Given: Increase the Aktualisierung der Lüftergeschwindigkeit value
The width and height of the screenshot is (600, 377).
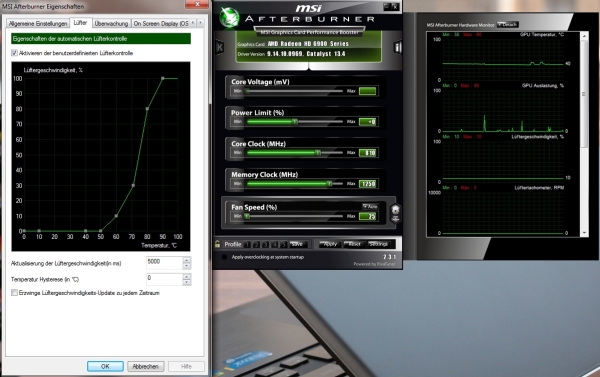Looking at the screenshot, I should point(187,260).
